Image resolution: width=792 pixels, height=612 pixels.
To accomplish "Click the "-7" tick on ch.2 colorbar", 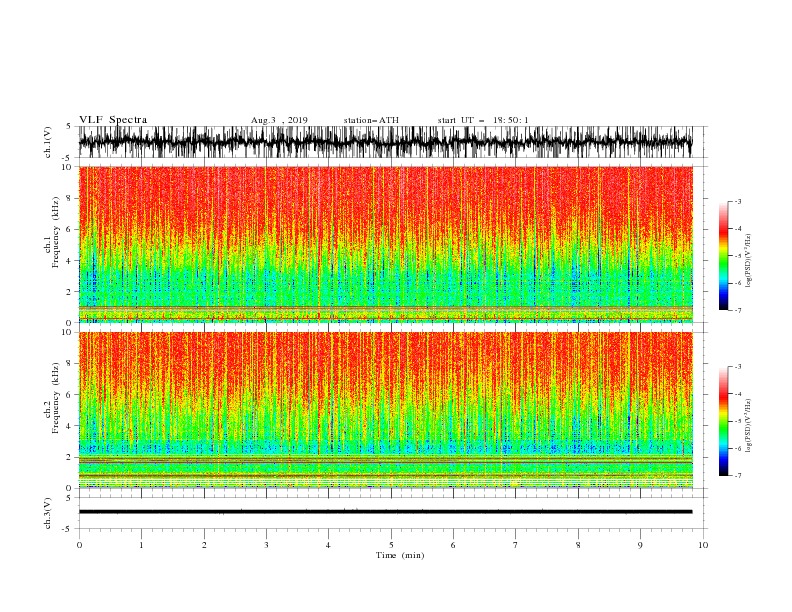I will tap(737, 476).
